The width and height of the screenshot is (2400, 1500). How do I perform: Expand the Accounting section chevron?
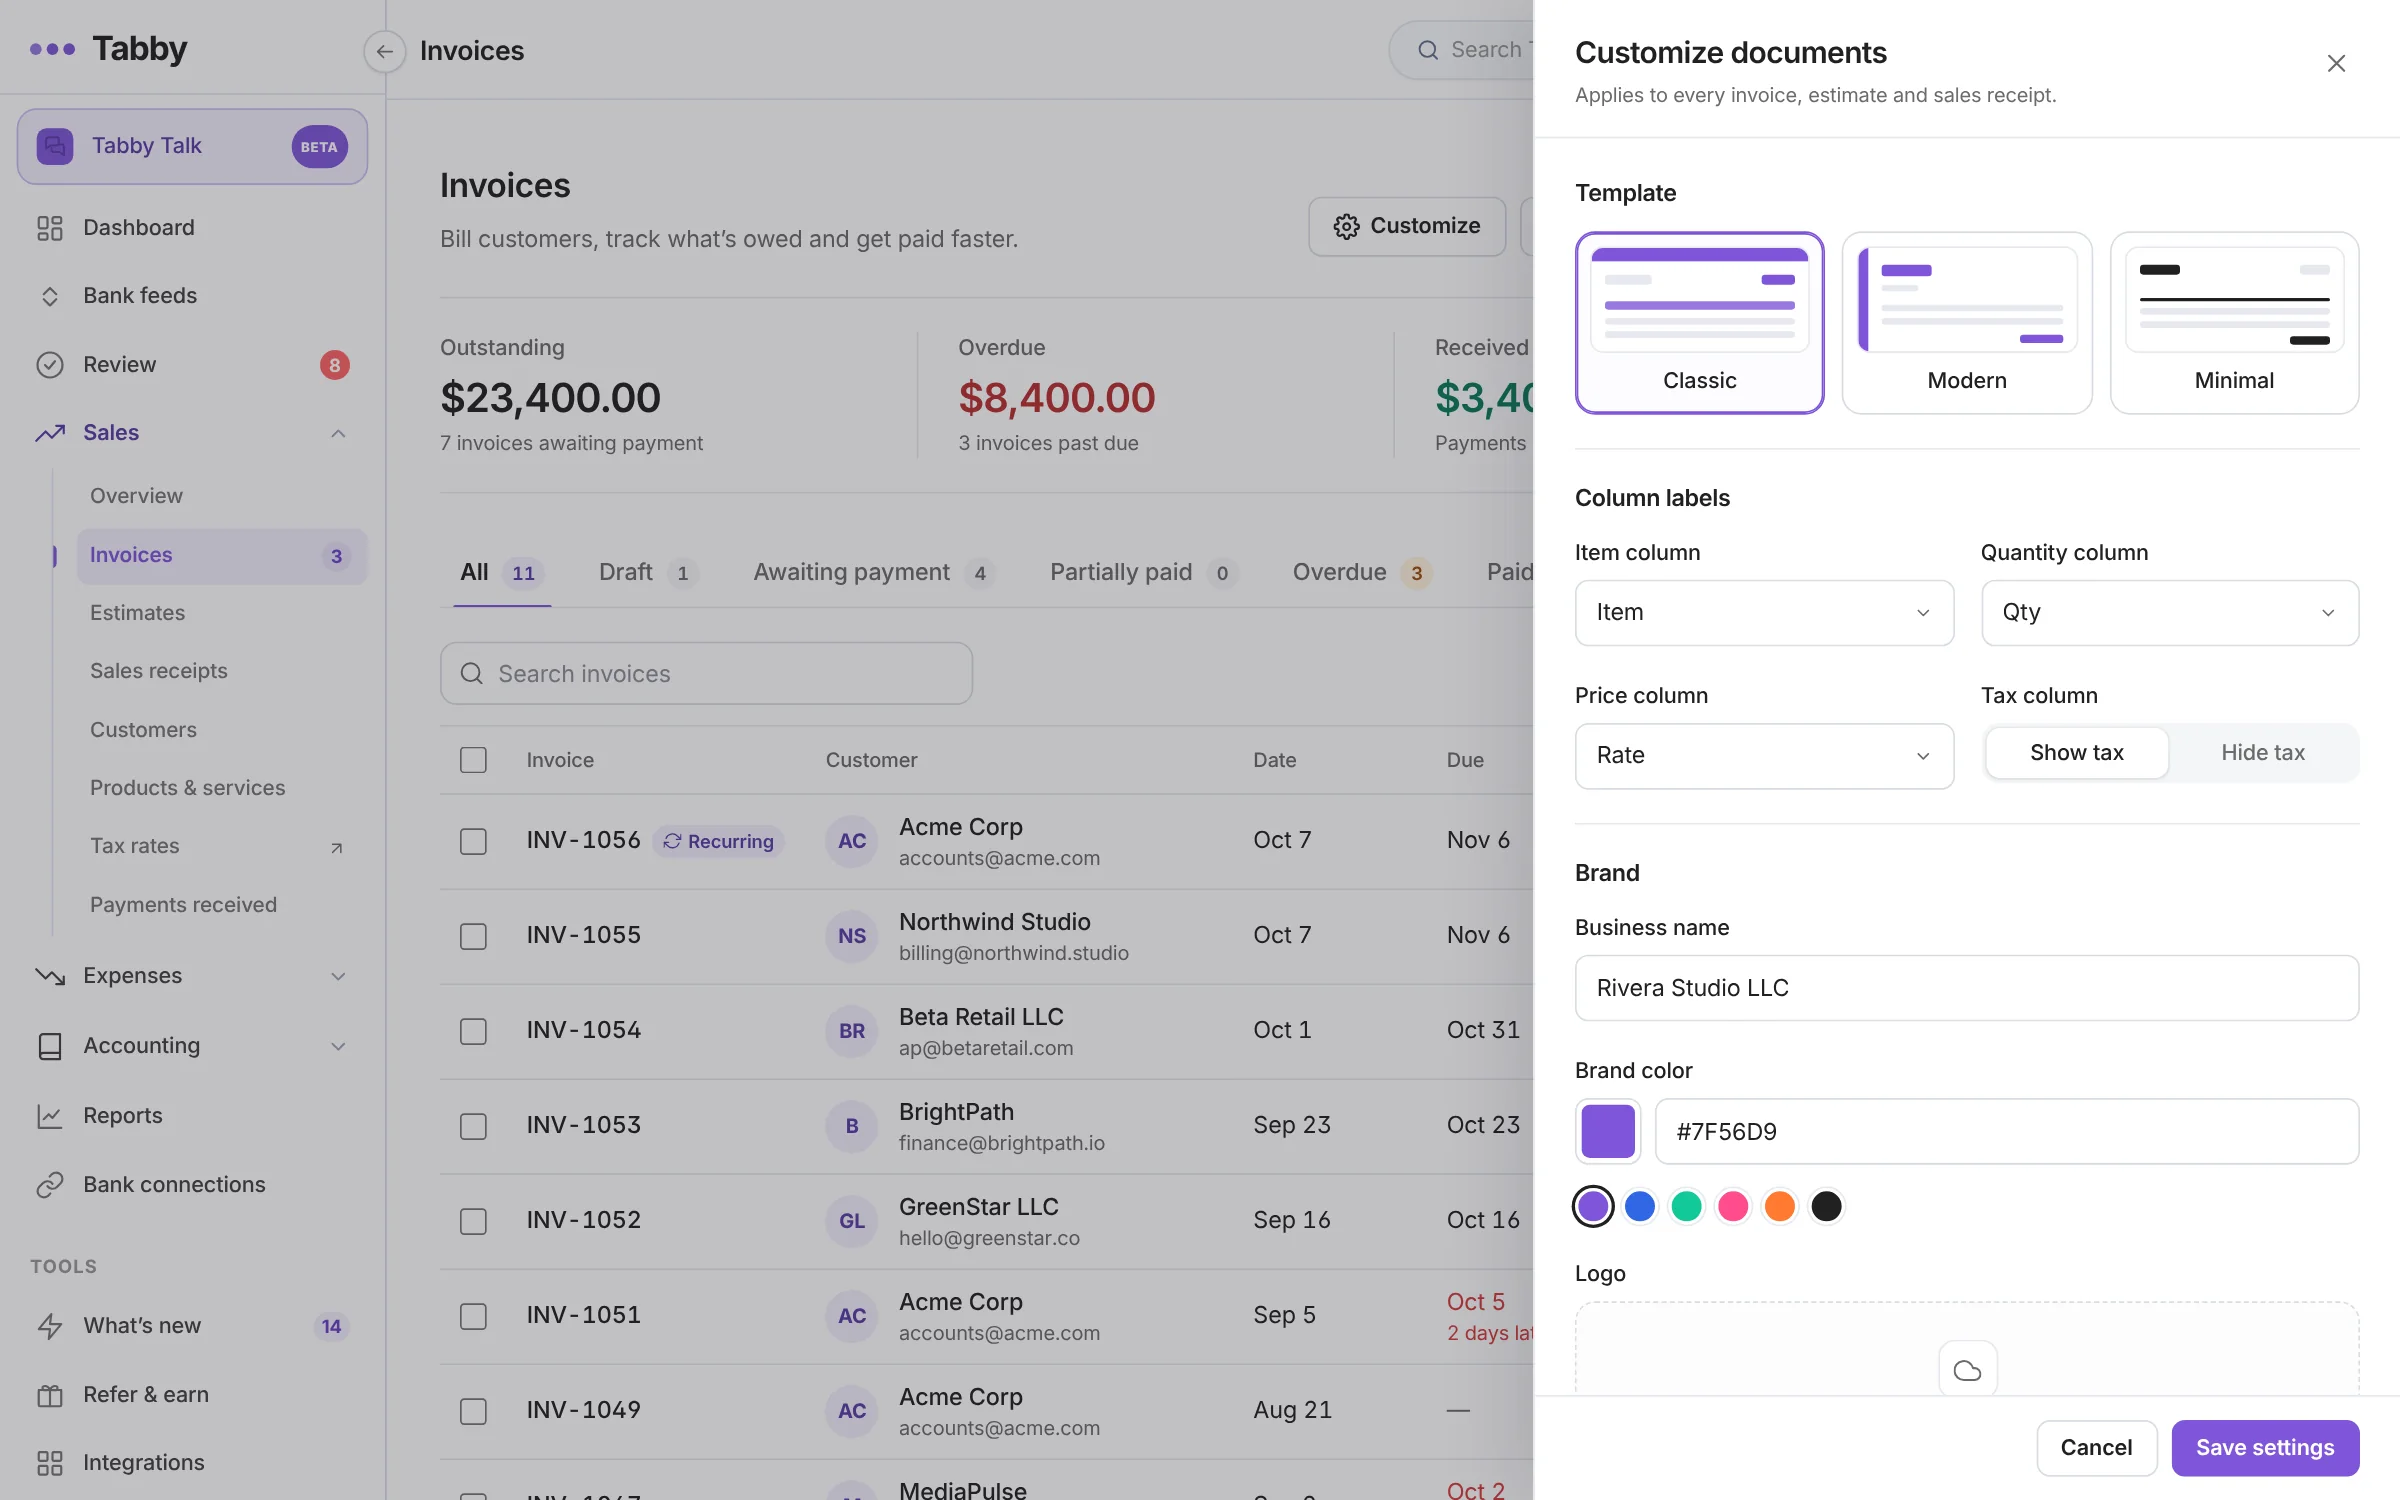[x=338, y=1046]
